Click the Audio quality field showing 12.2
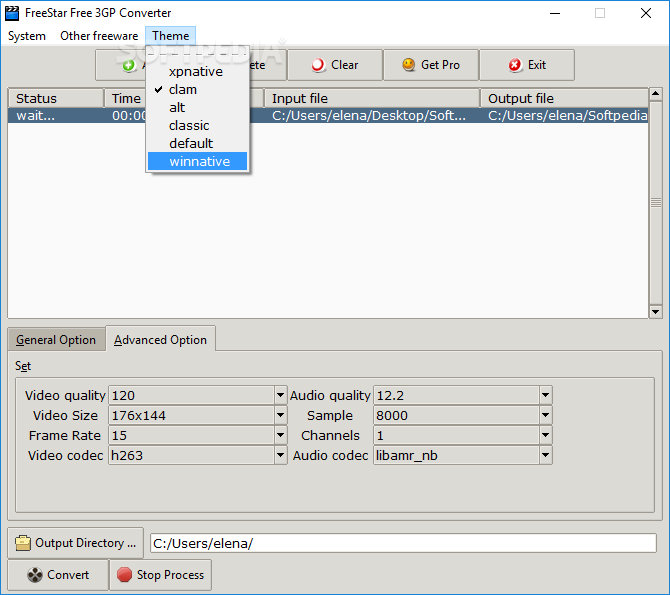 click(x=456, y=395)
